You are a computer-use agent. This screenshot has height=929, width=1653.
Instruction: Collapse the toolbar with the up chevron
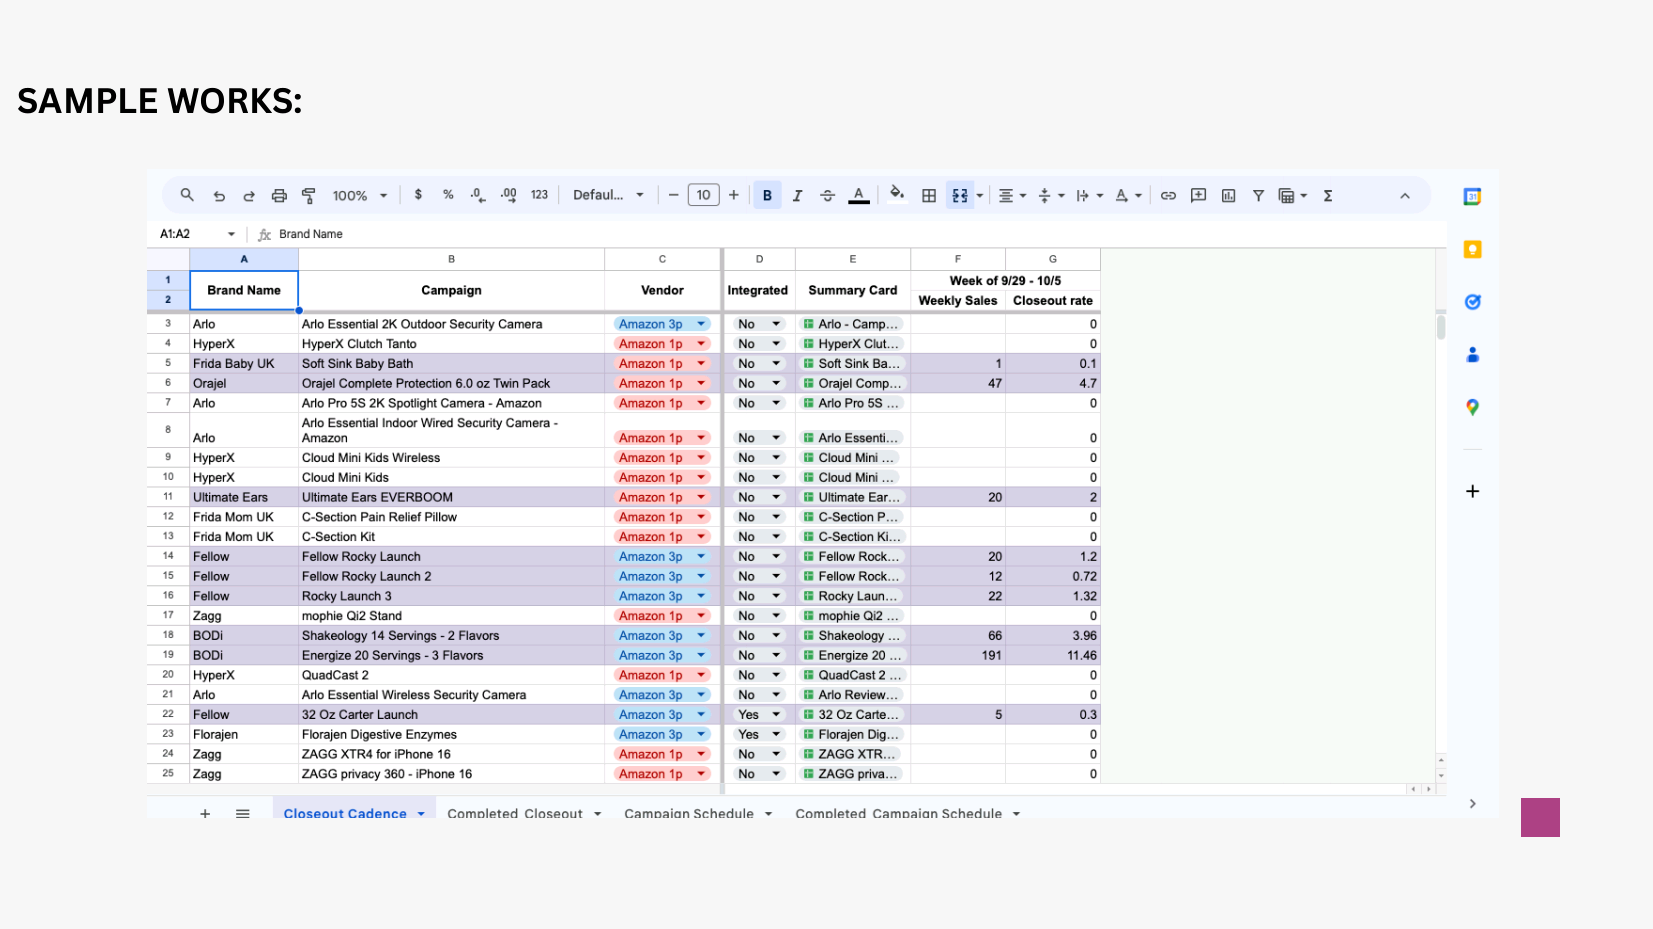(x=1405, y=196)
